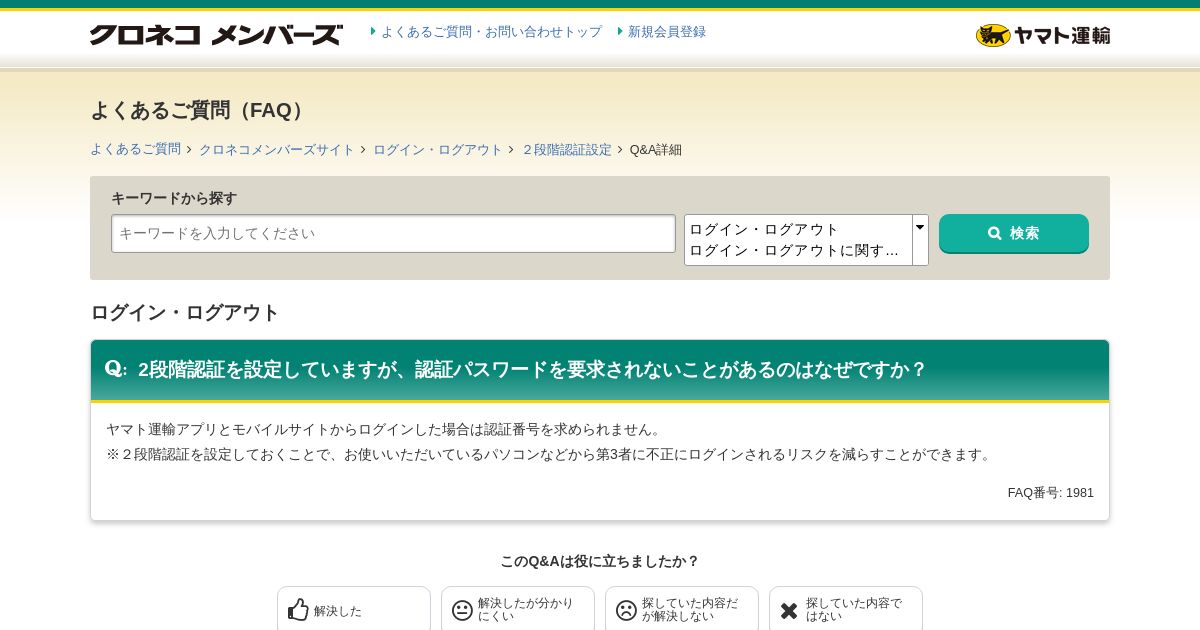Image resolution: width=1200 pixels, height=630 pixels.
Task: Go to ログイン・ログアウト breadcrumb
Action: point(438,149)
